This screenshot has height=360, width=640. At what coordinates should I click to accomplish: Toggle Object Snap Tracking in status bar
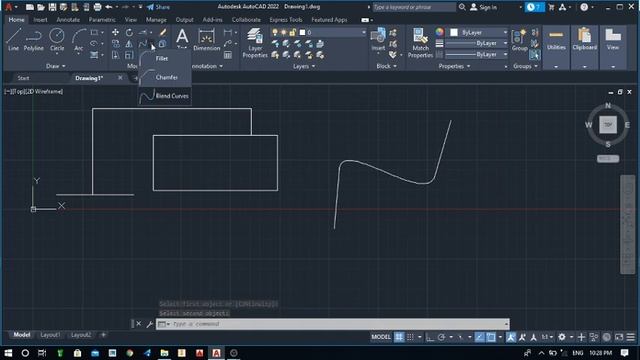[x=479, y=337]
